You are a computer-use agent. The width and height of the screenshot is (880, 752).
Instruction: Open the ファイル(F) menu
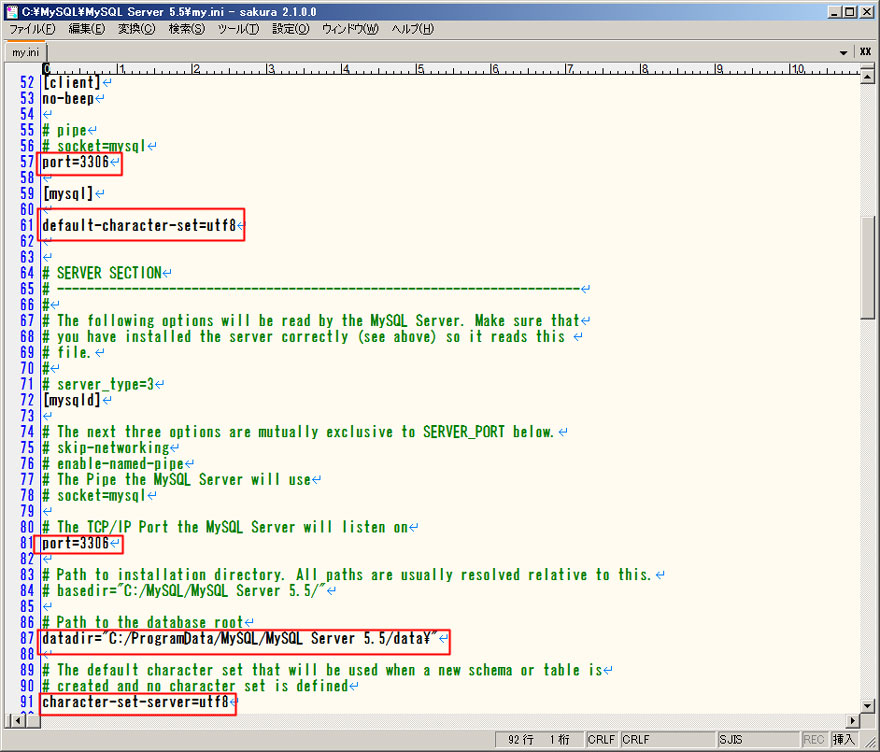click(x=33, y=29)
